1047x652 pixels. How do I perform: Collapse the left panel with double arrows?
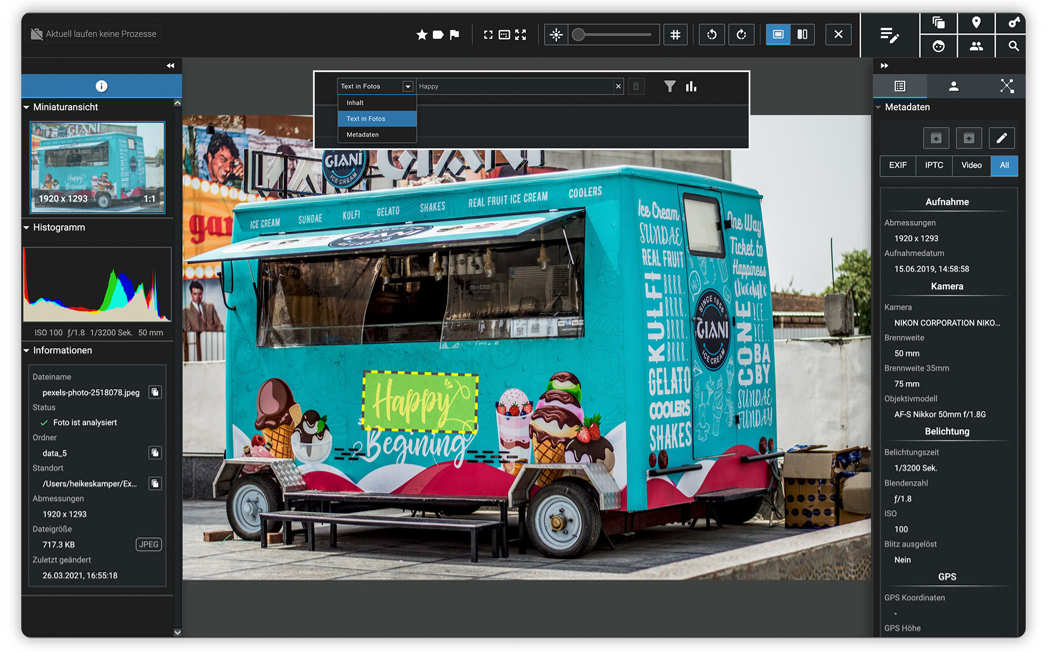(x=170, y=65)
